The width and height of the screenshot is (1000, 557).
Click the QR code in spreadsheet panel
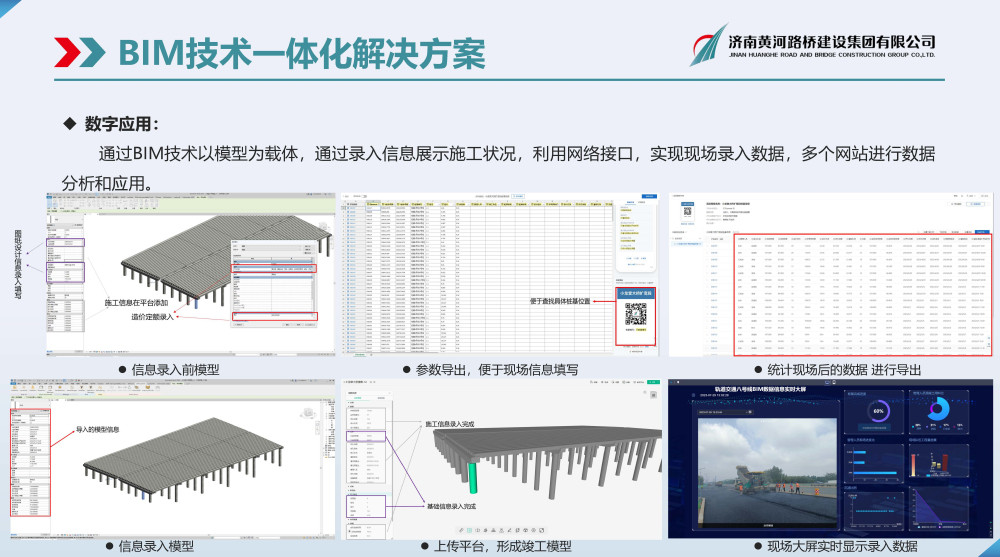(x=636, y=315)
